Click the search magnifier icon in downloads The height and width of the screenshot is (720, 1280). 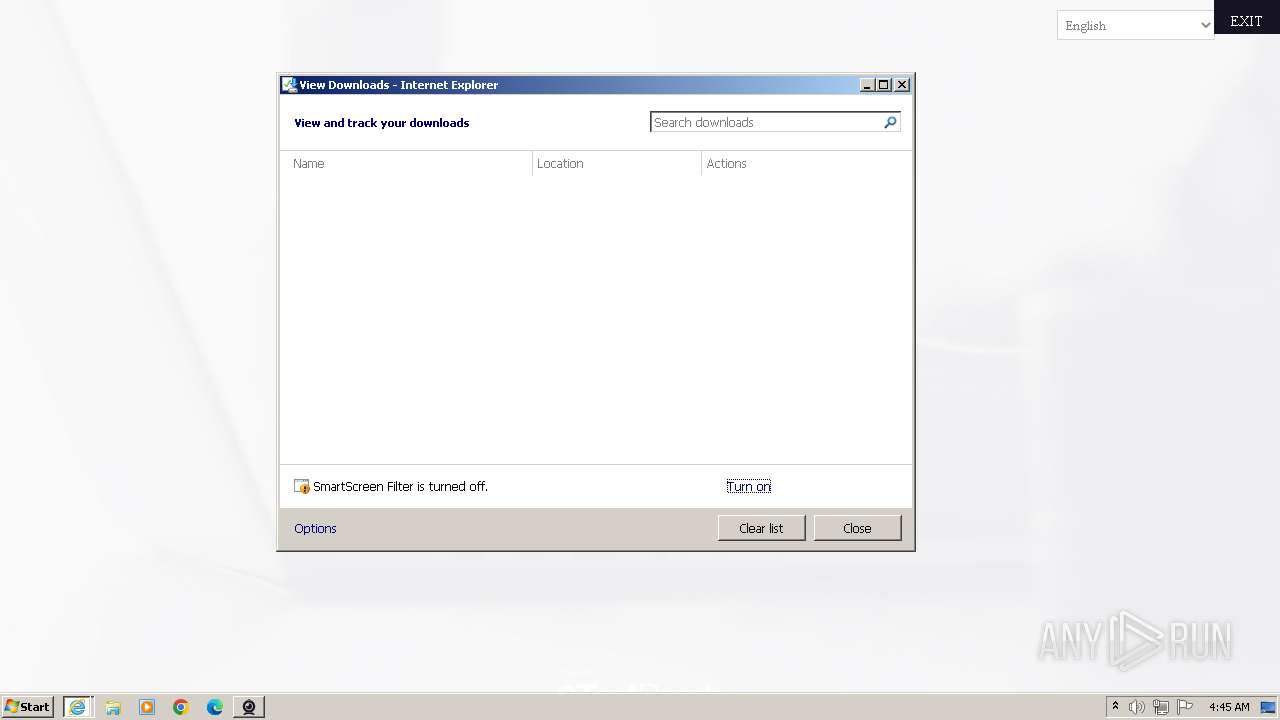(890, 122)
